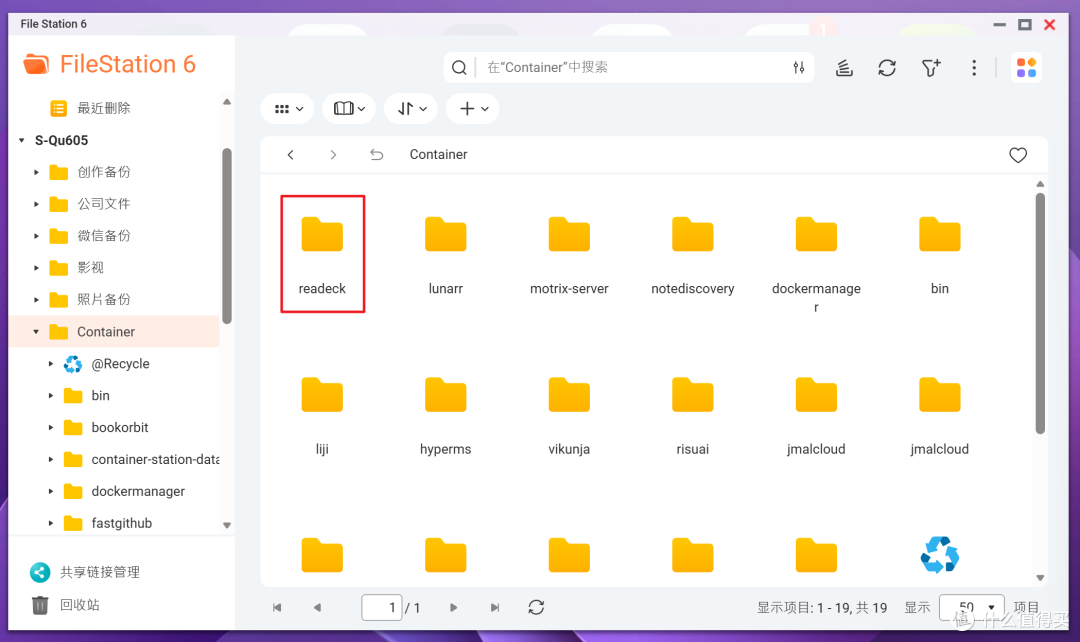
Task: Go to the last page
Action: [x=495, y=608]
